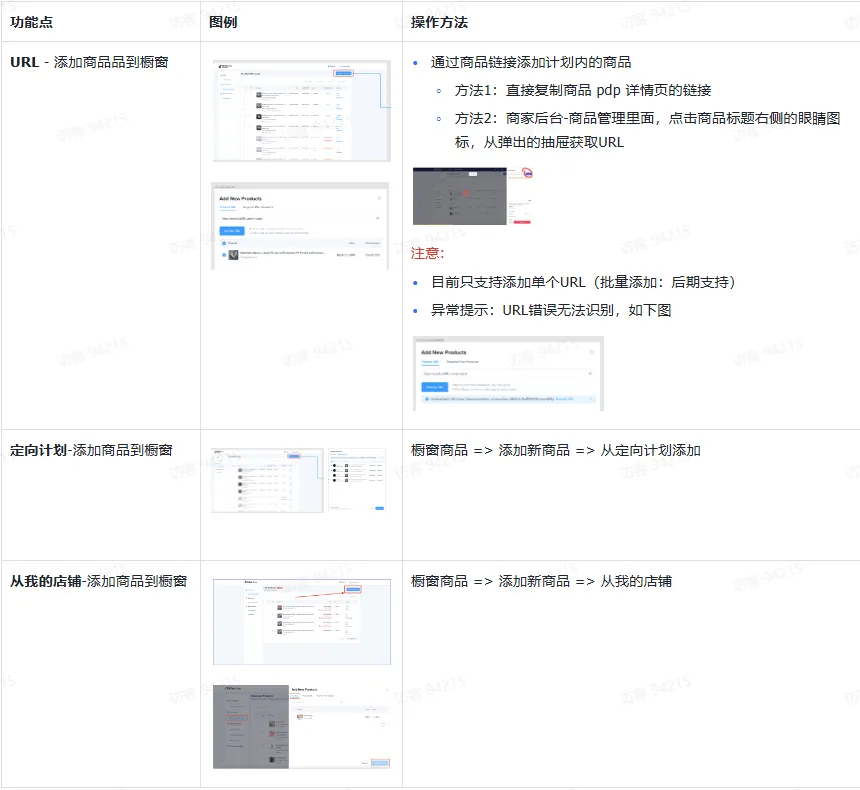The width and height of the screenshot is (860, 790).
Task: Select the text 定向计划-添加商品到橱窗
Action: (x=91, y=450)
